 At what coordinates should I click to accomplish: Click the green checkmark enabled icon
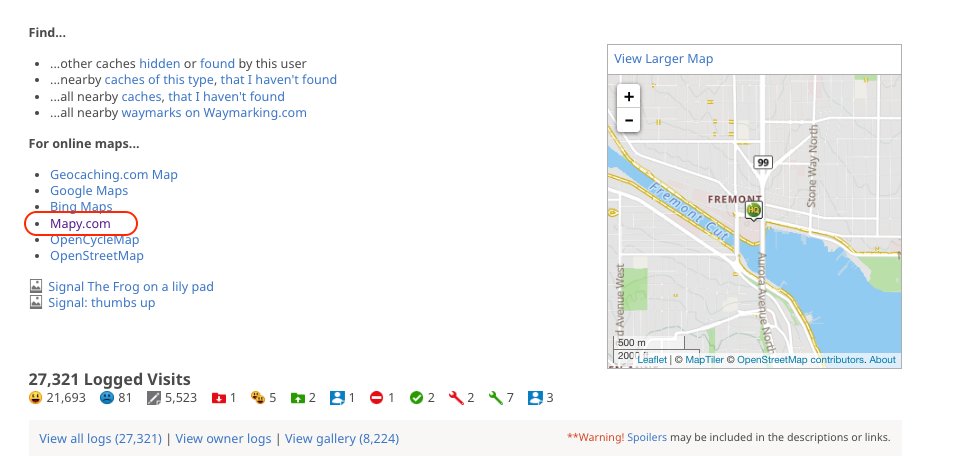(x=416, y=398)
